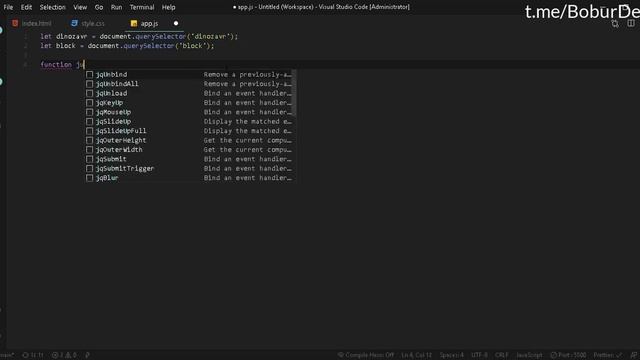Click the snippet icon beside jqUnbindAll

[89, 84]
